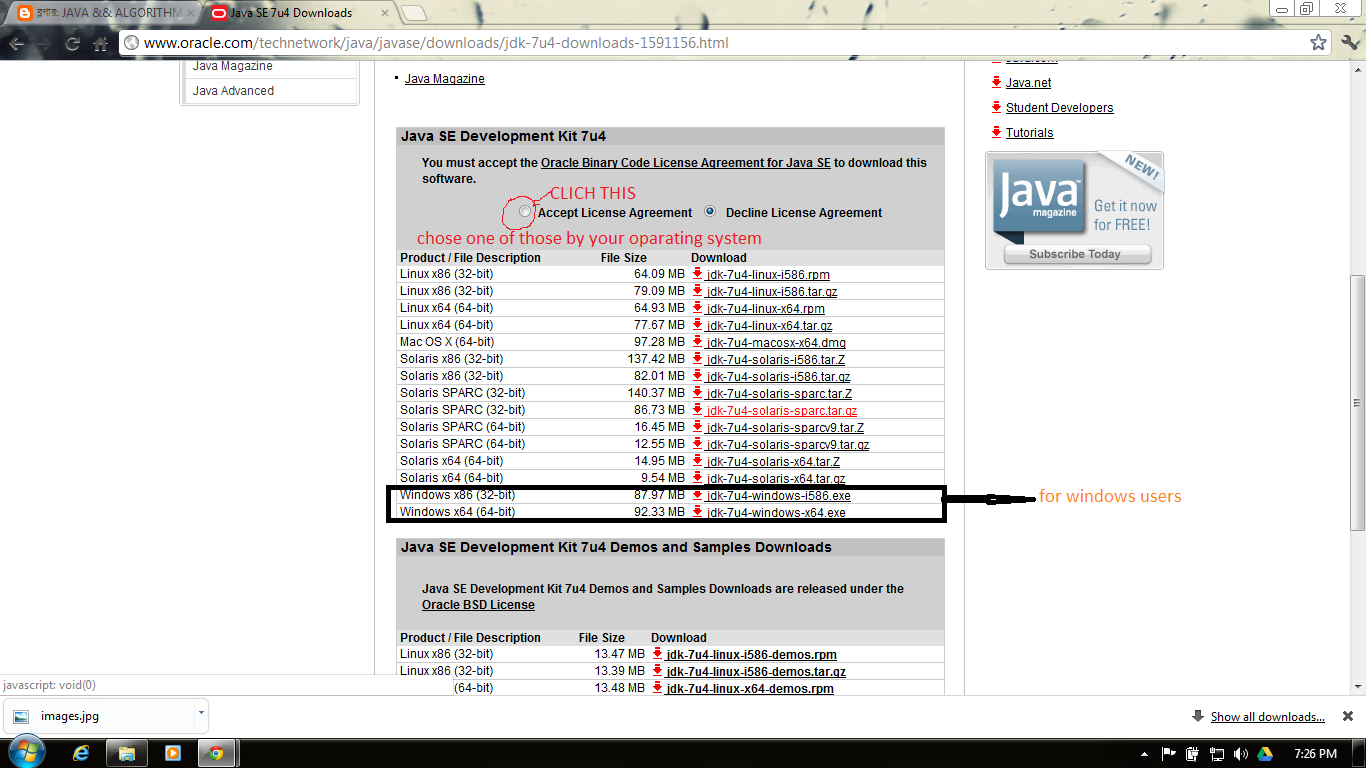Click download arrow icon beside jdk-7u4-solaris-x64.tar.Z

click(x=698, y=461)
